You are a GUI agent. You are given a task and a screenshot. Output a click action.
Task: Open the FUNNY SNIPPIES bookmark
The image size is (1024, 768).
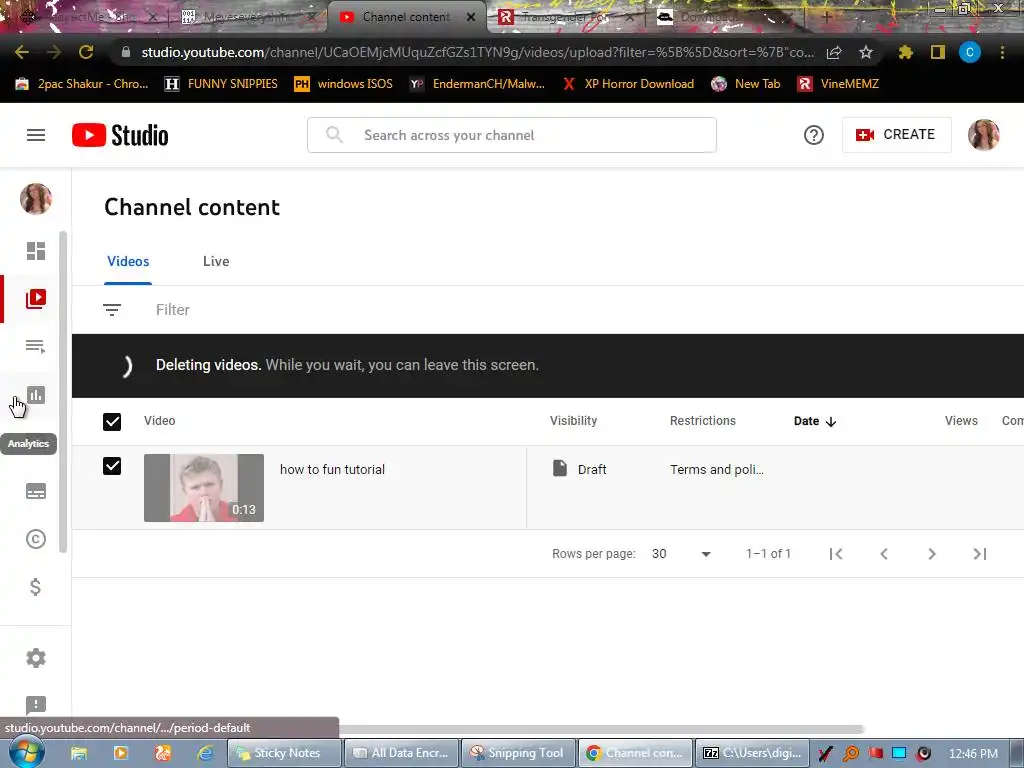[x=221, y=84]
